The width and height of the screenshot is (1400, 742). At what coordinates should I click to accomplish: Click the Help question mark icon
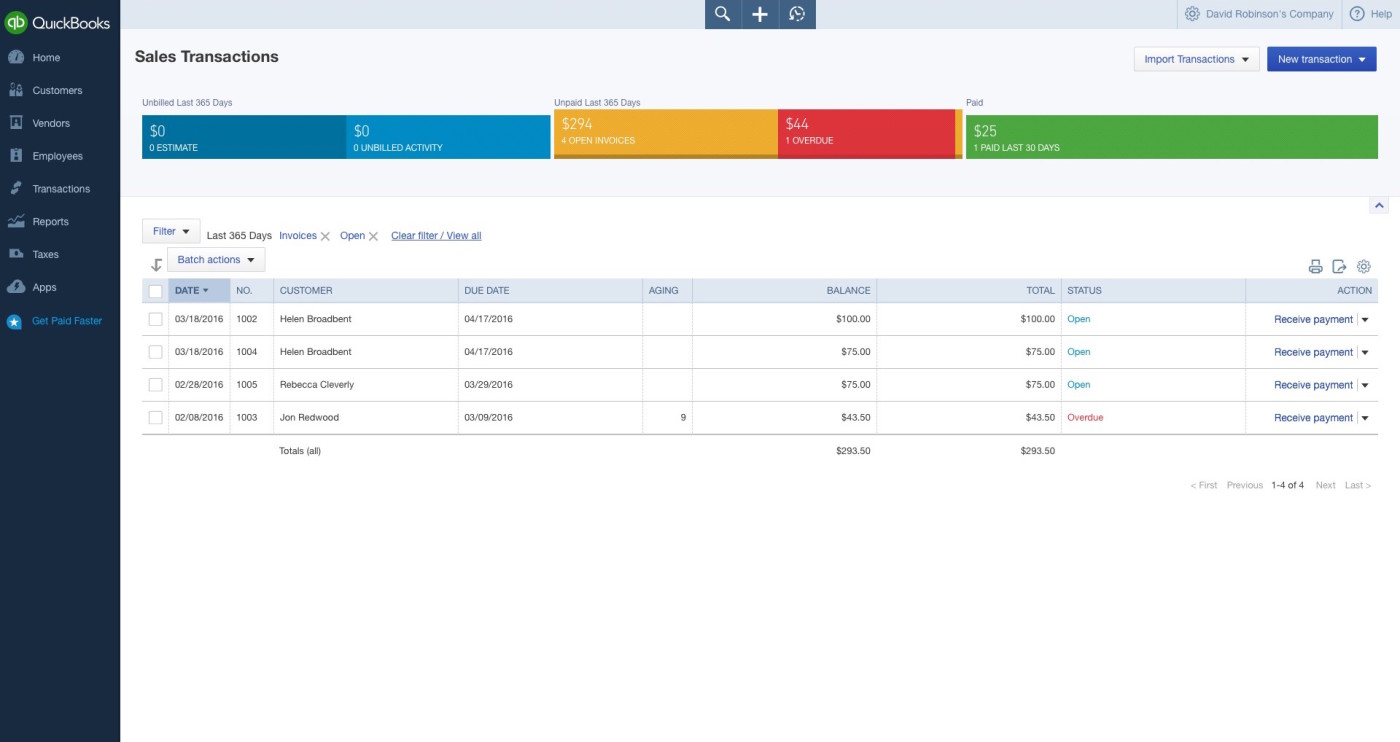coord(1357,14)
